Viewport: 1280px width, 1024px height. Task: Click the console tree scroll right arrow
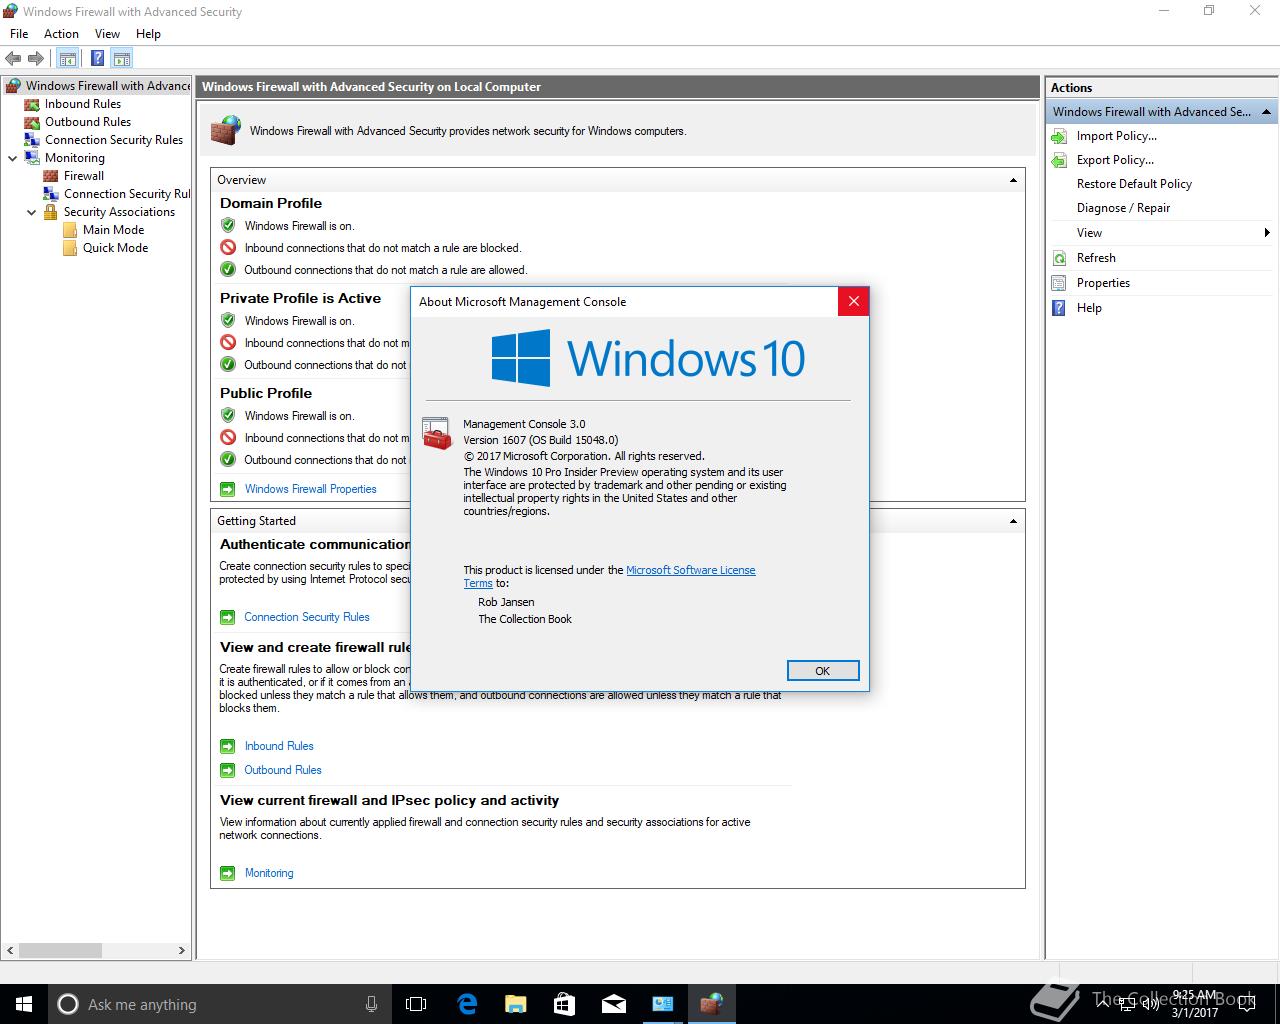(182, 950)
